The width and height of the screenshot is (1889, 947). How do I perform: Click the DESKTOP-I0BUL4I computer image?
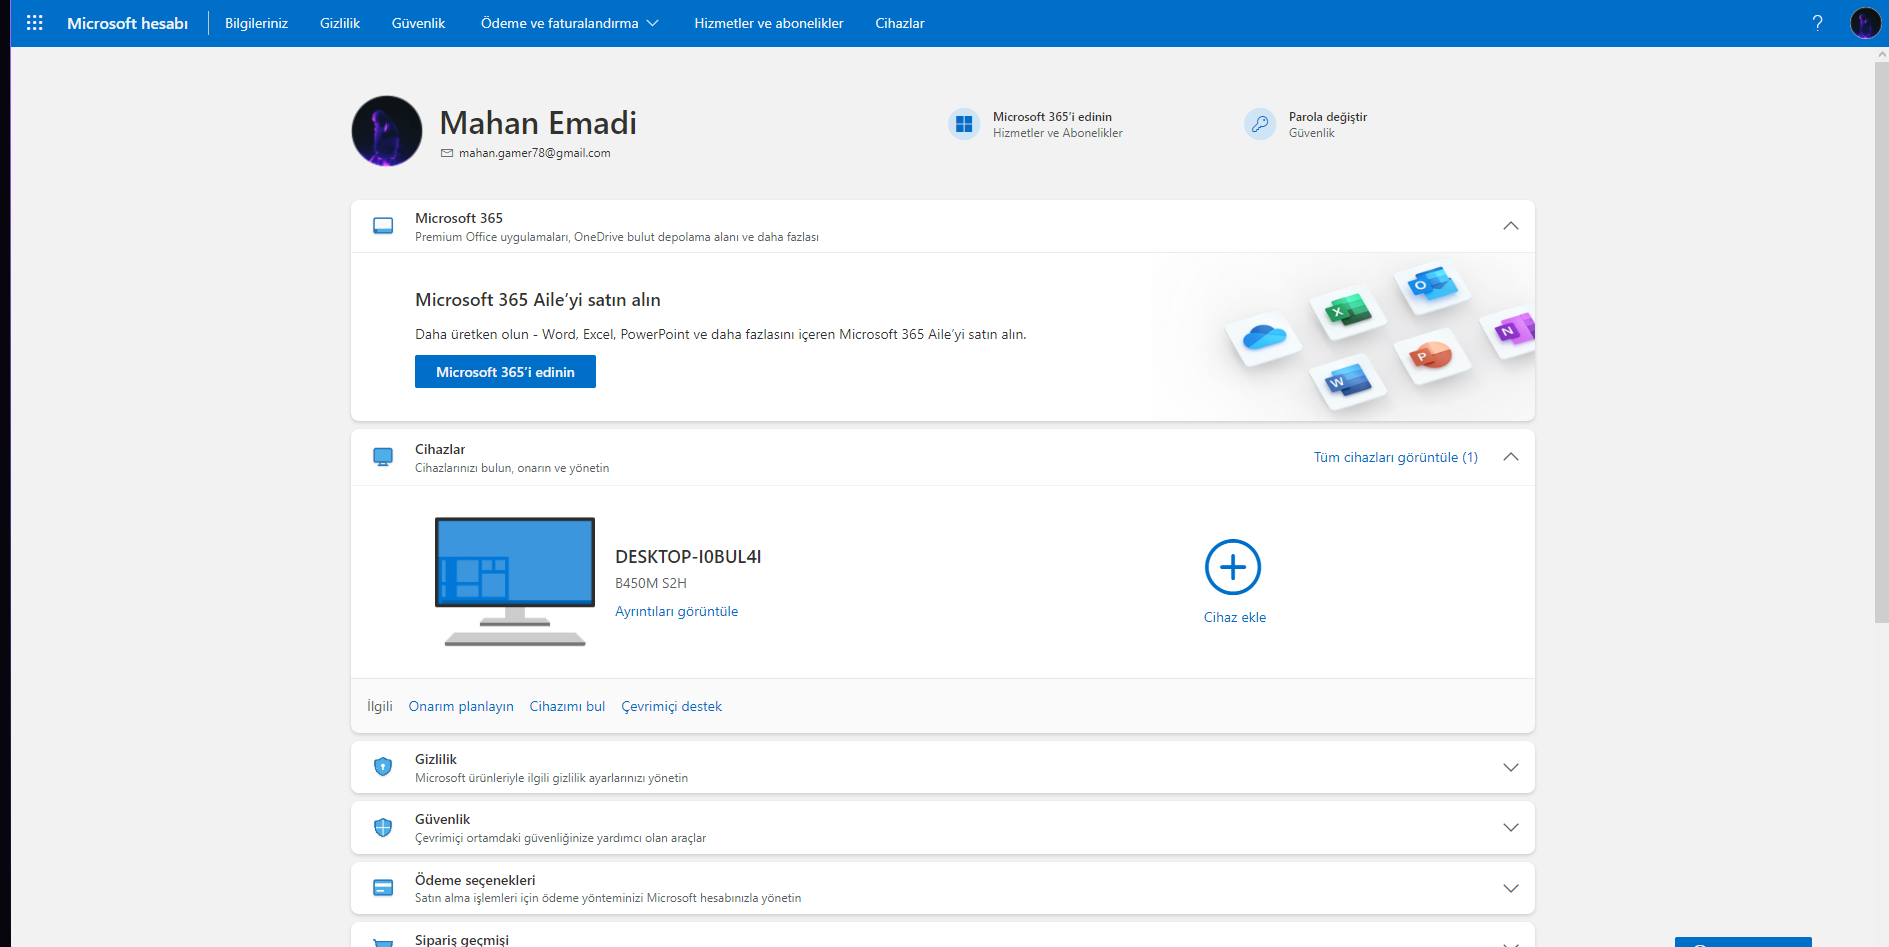[515, 581]
